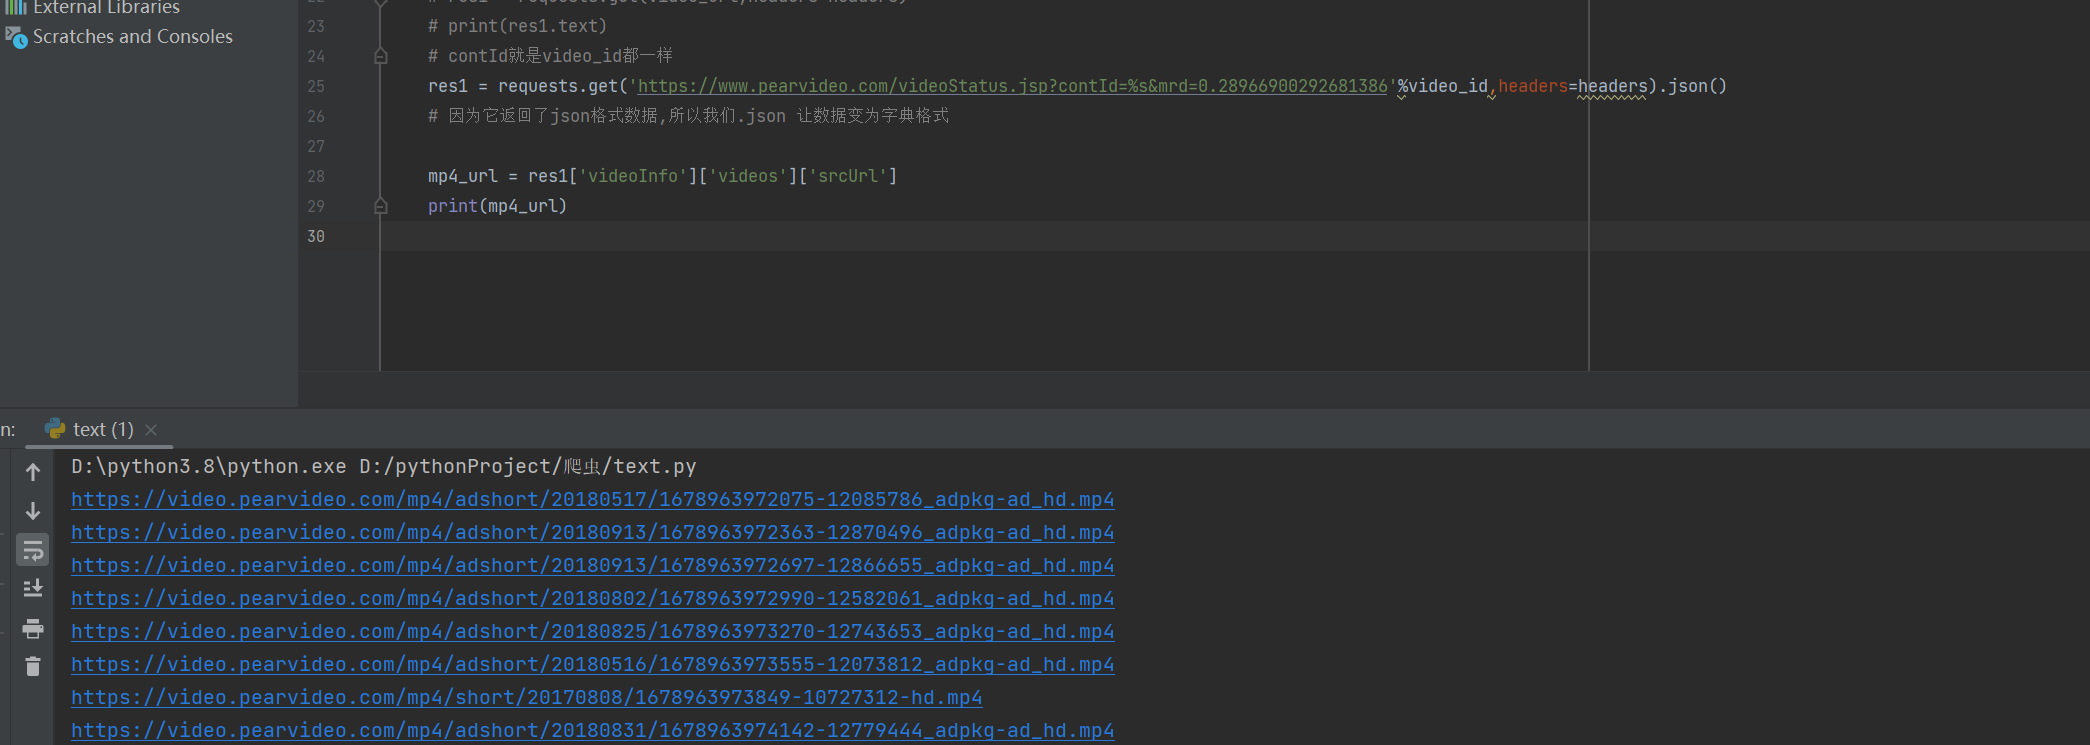Select the External Libraries tree node

click(106, 7)
